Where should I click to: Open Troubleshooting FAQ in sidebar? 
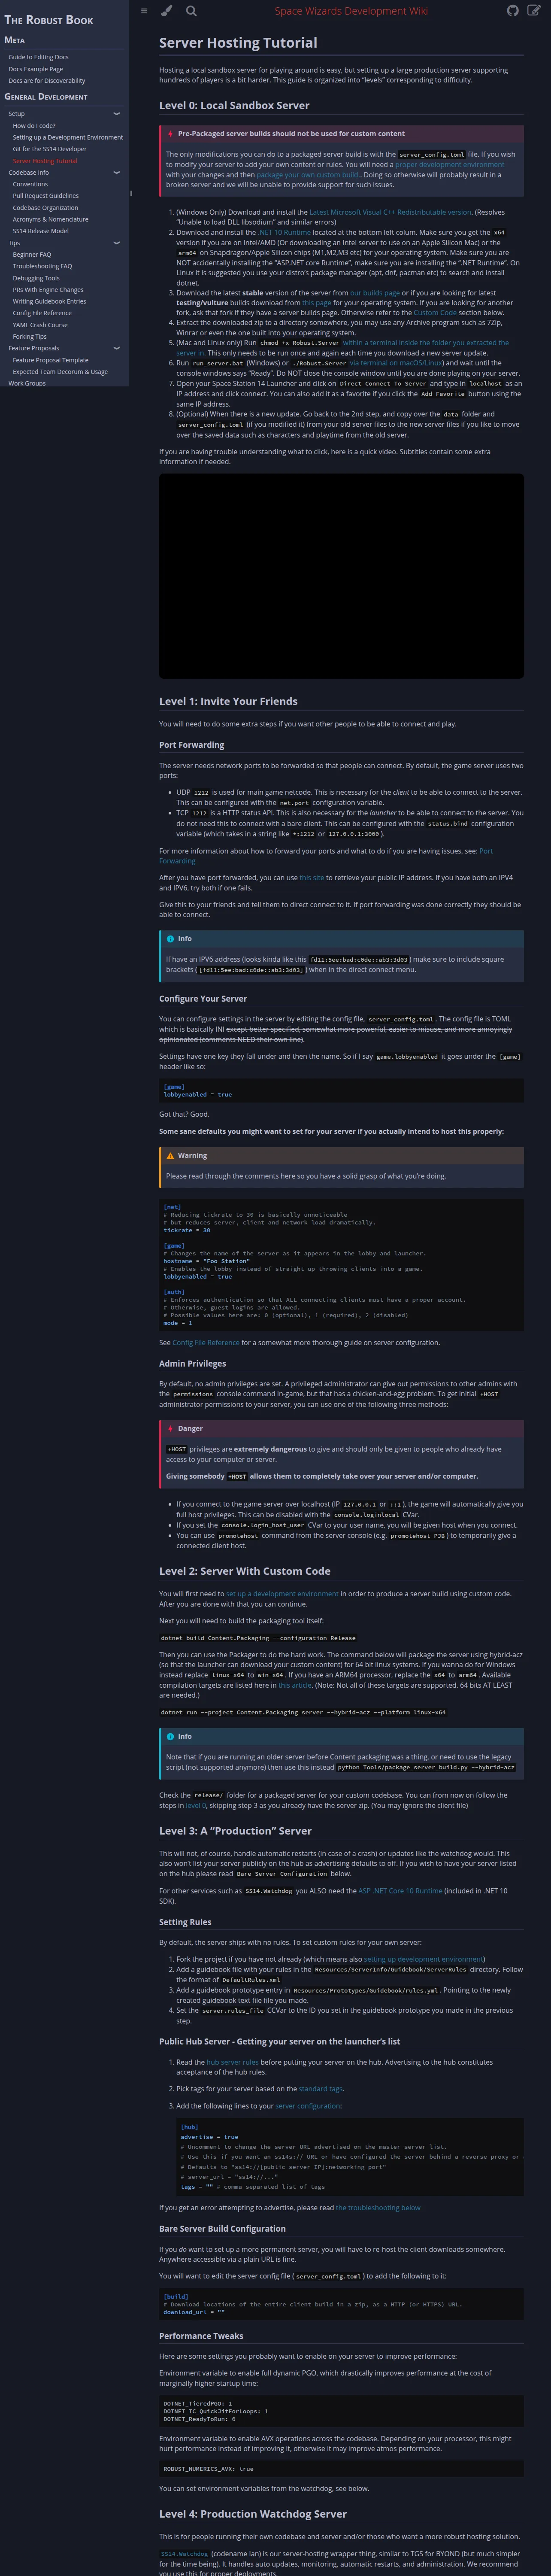click(42, 266)
